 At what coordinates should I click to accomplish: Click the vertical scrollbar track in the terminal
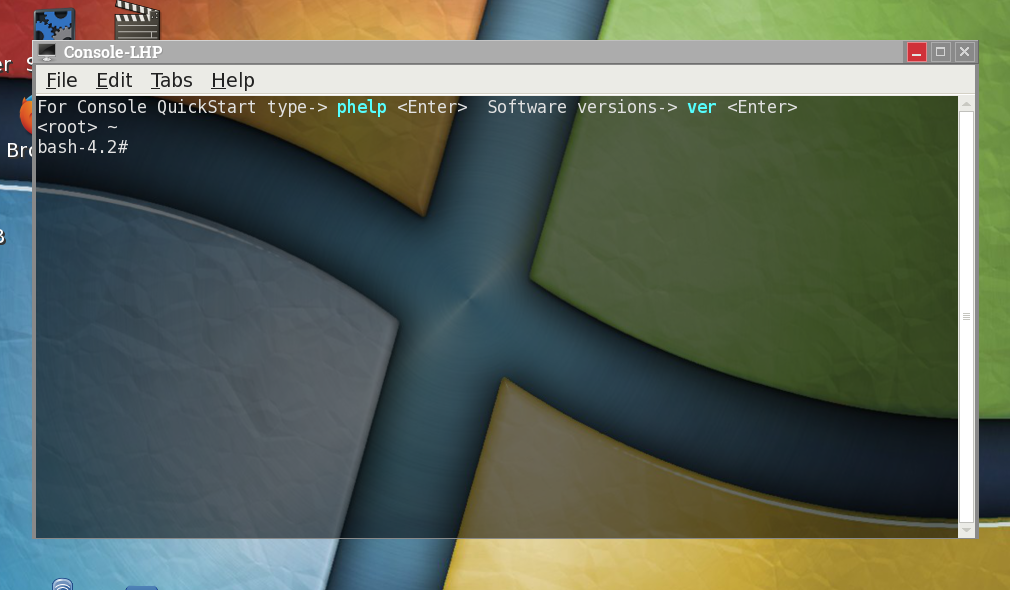[966, 317]
